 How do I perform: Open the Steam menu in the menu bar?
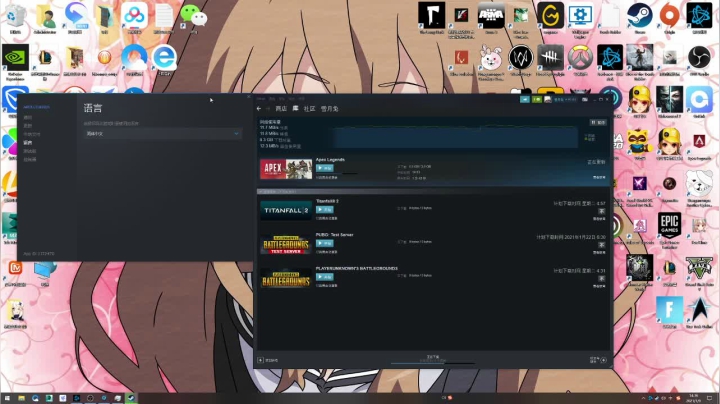261,99
